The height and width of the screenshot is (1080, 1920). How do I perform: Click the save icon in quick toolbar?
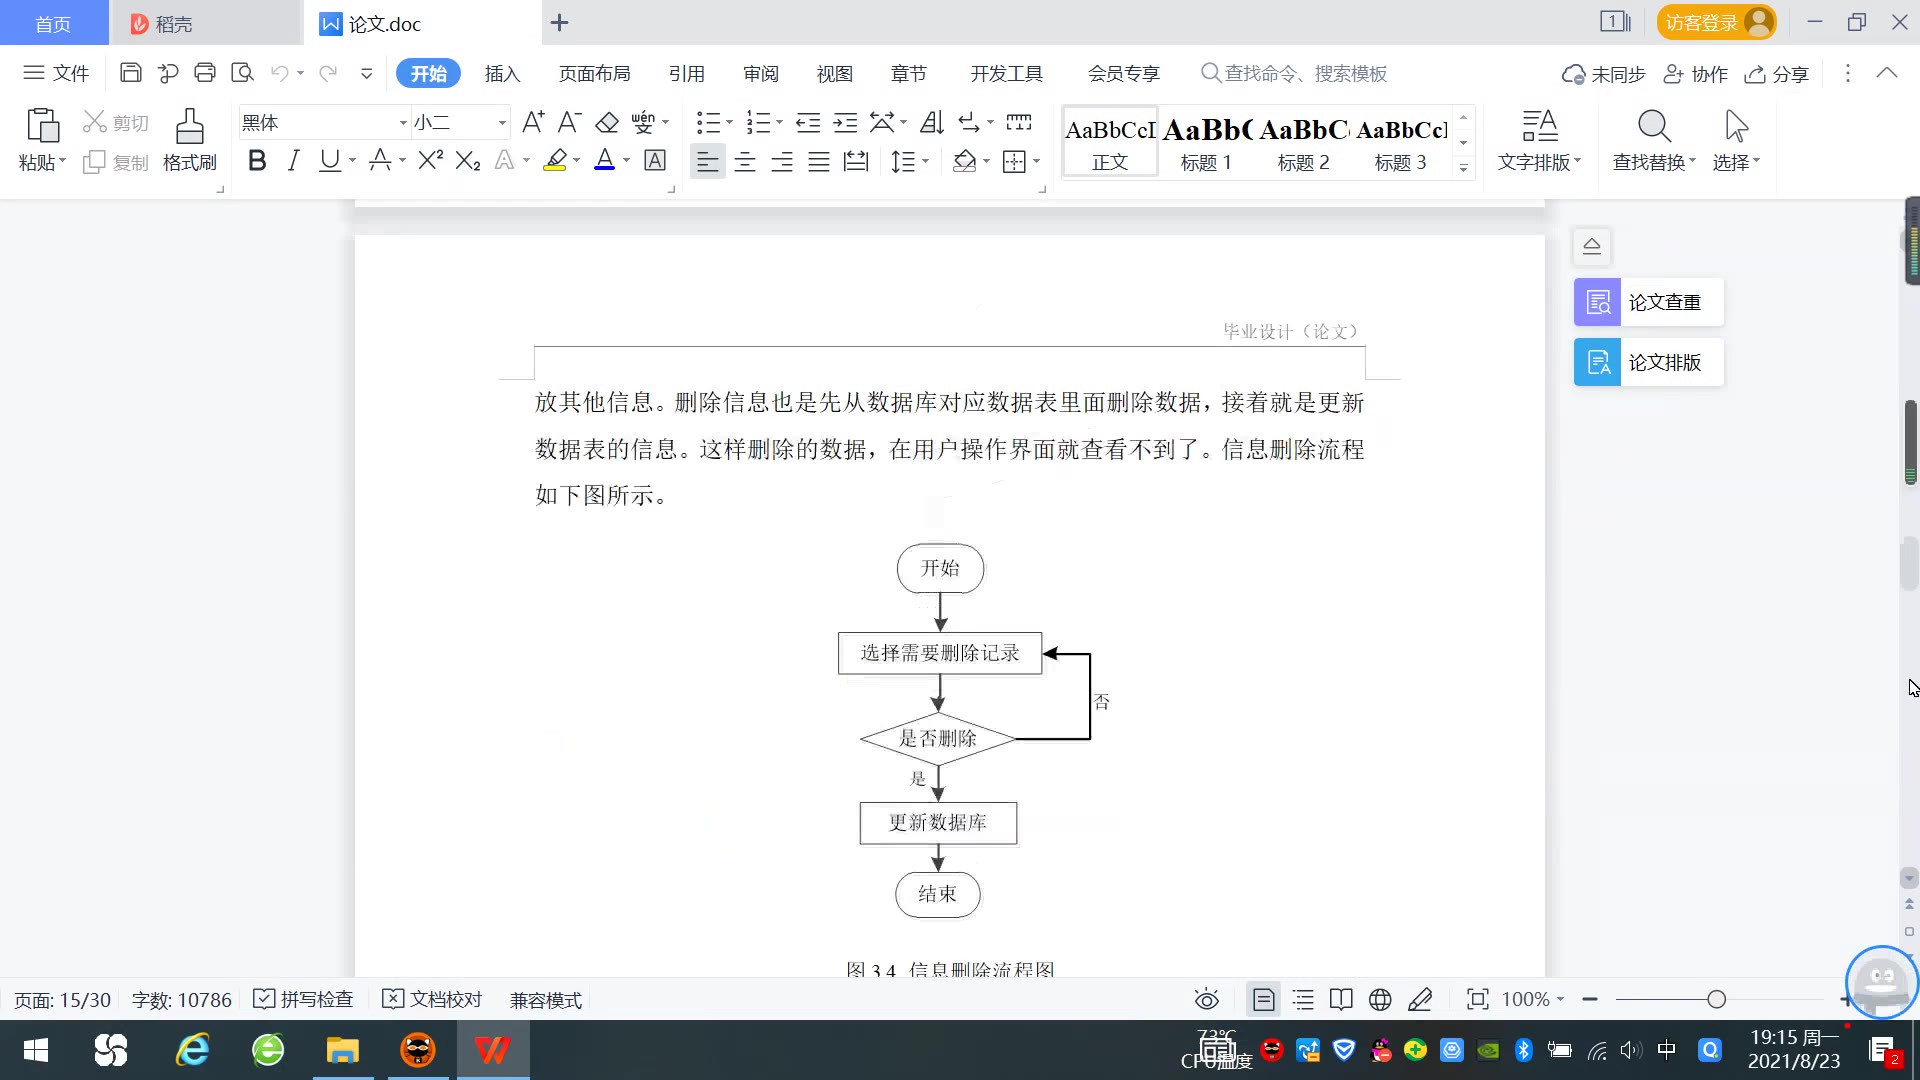click(x=130, y=73)
